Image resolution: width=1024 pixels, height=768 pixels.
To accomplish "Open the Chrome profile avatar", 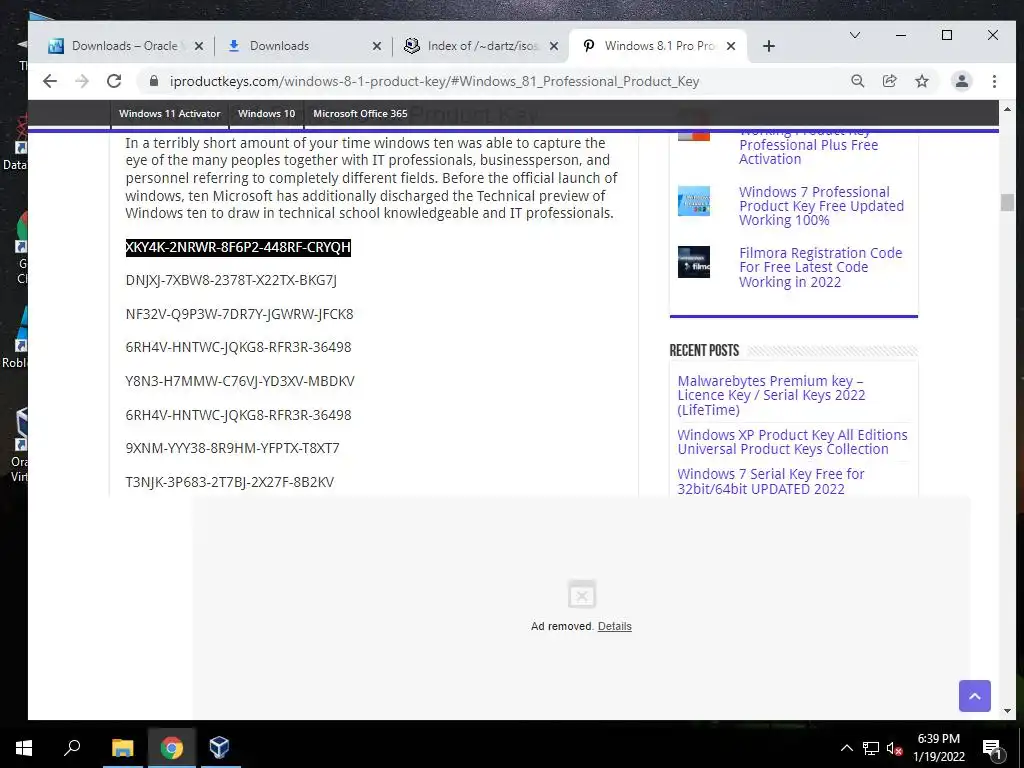I will (961, 81).
